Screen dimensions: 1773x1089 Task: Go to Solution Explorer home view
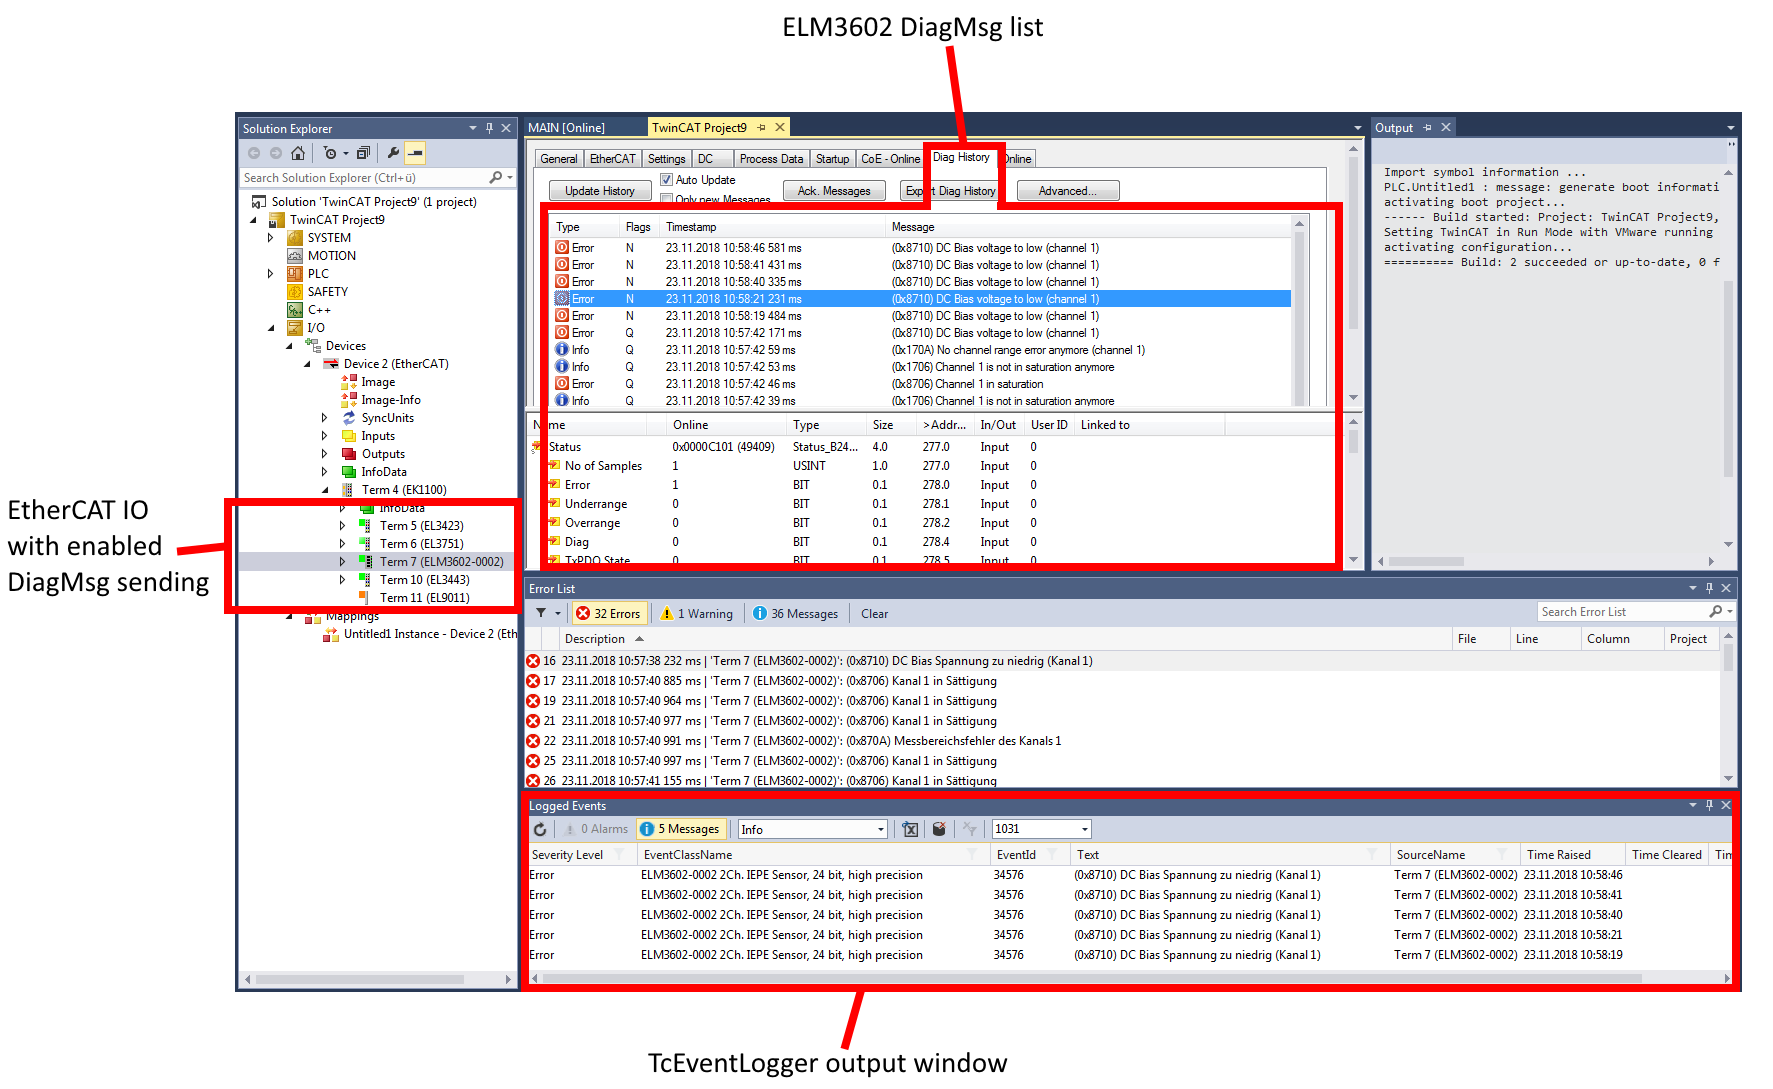click(298, 153)
